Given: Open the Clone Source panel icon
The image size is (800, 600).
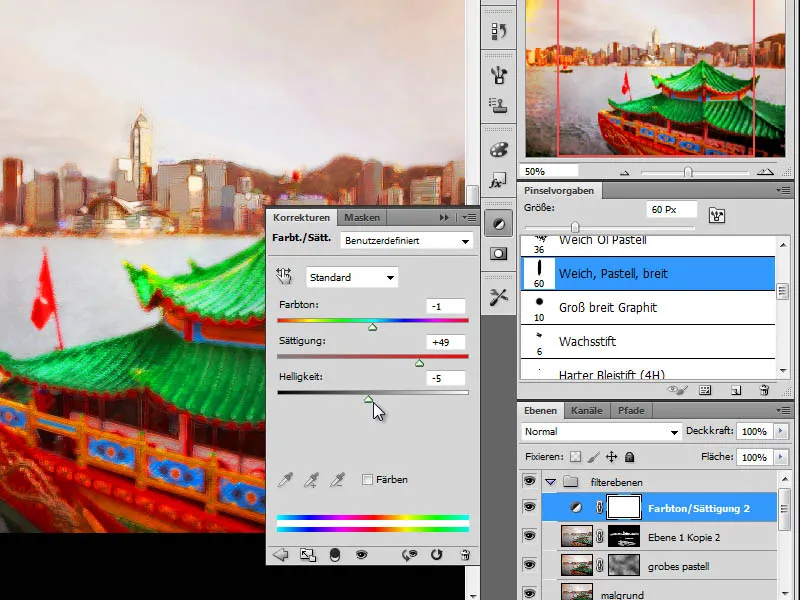Looking at the screenshot, I should click(x=498, y=106).
